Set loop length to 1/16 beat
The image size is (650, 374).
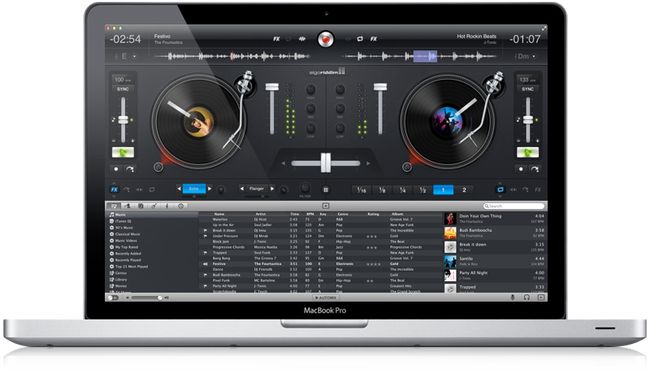[x=361, y=190]
